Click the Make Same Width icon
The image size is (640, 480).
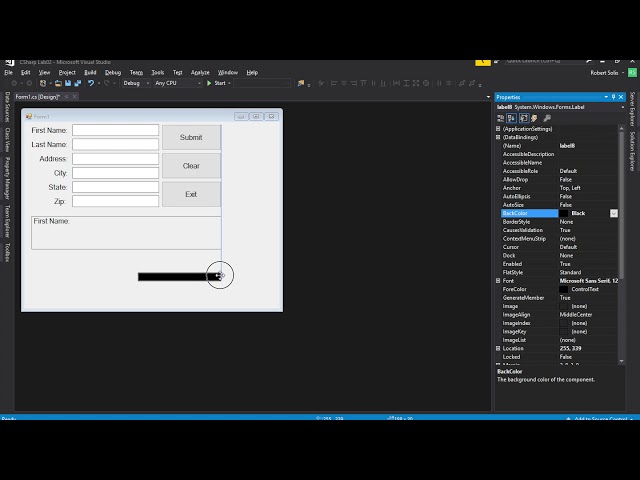pyautogui.click(x=396, y=83)
